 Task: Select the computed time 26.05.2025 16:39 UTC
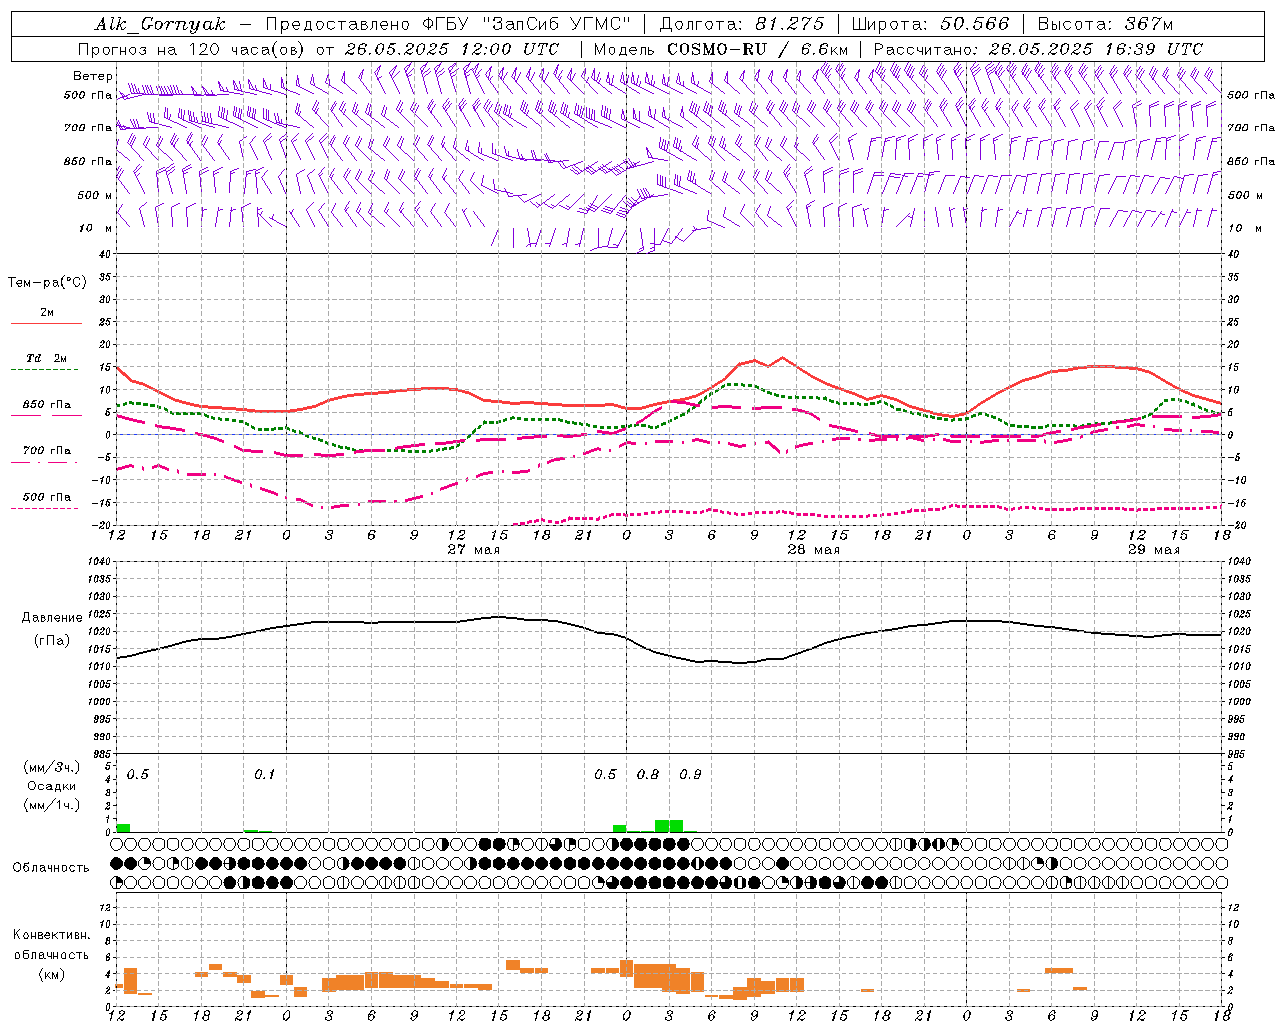pyautogui.click(x=1095, y=49)
